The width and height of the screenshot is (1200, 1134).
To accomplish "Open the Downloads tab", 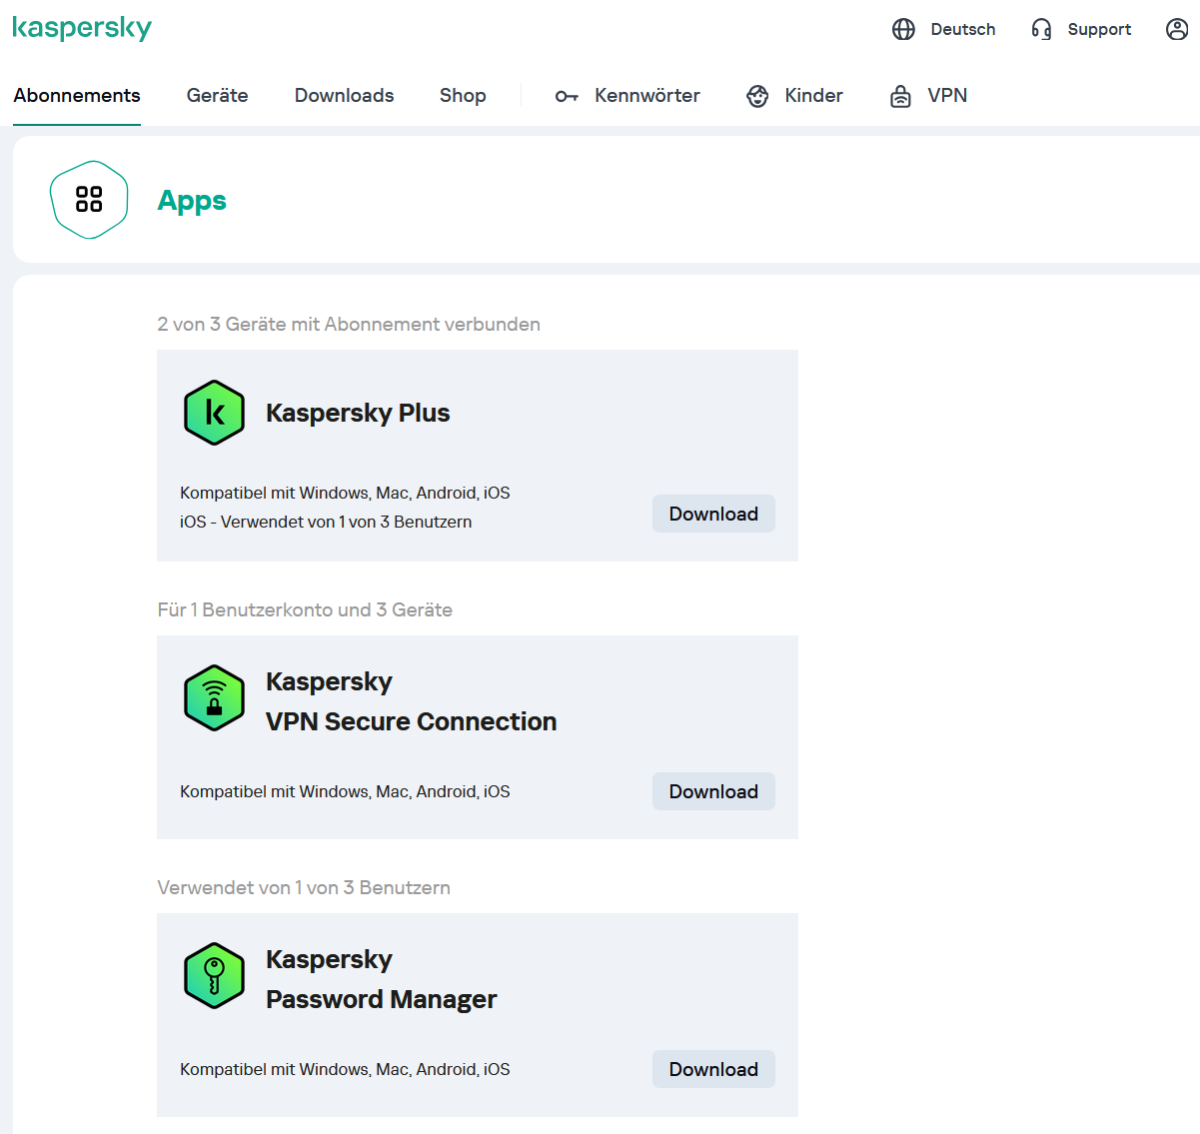I will click(x=344, y=96).
